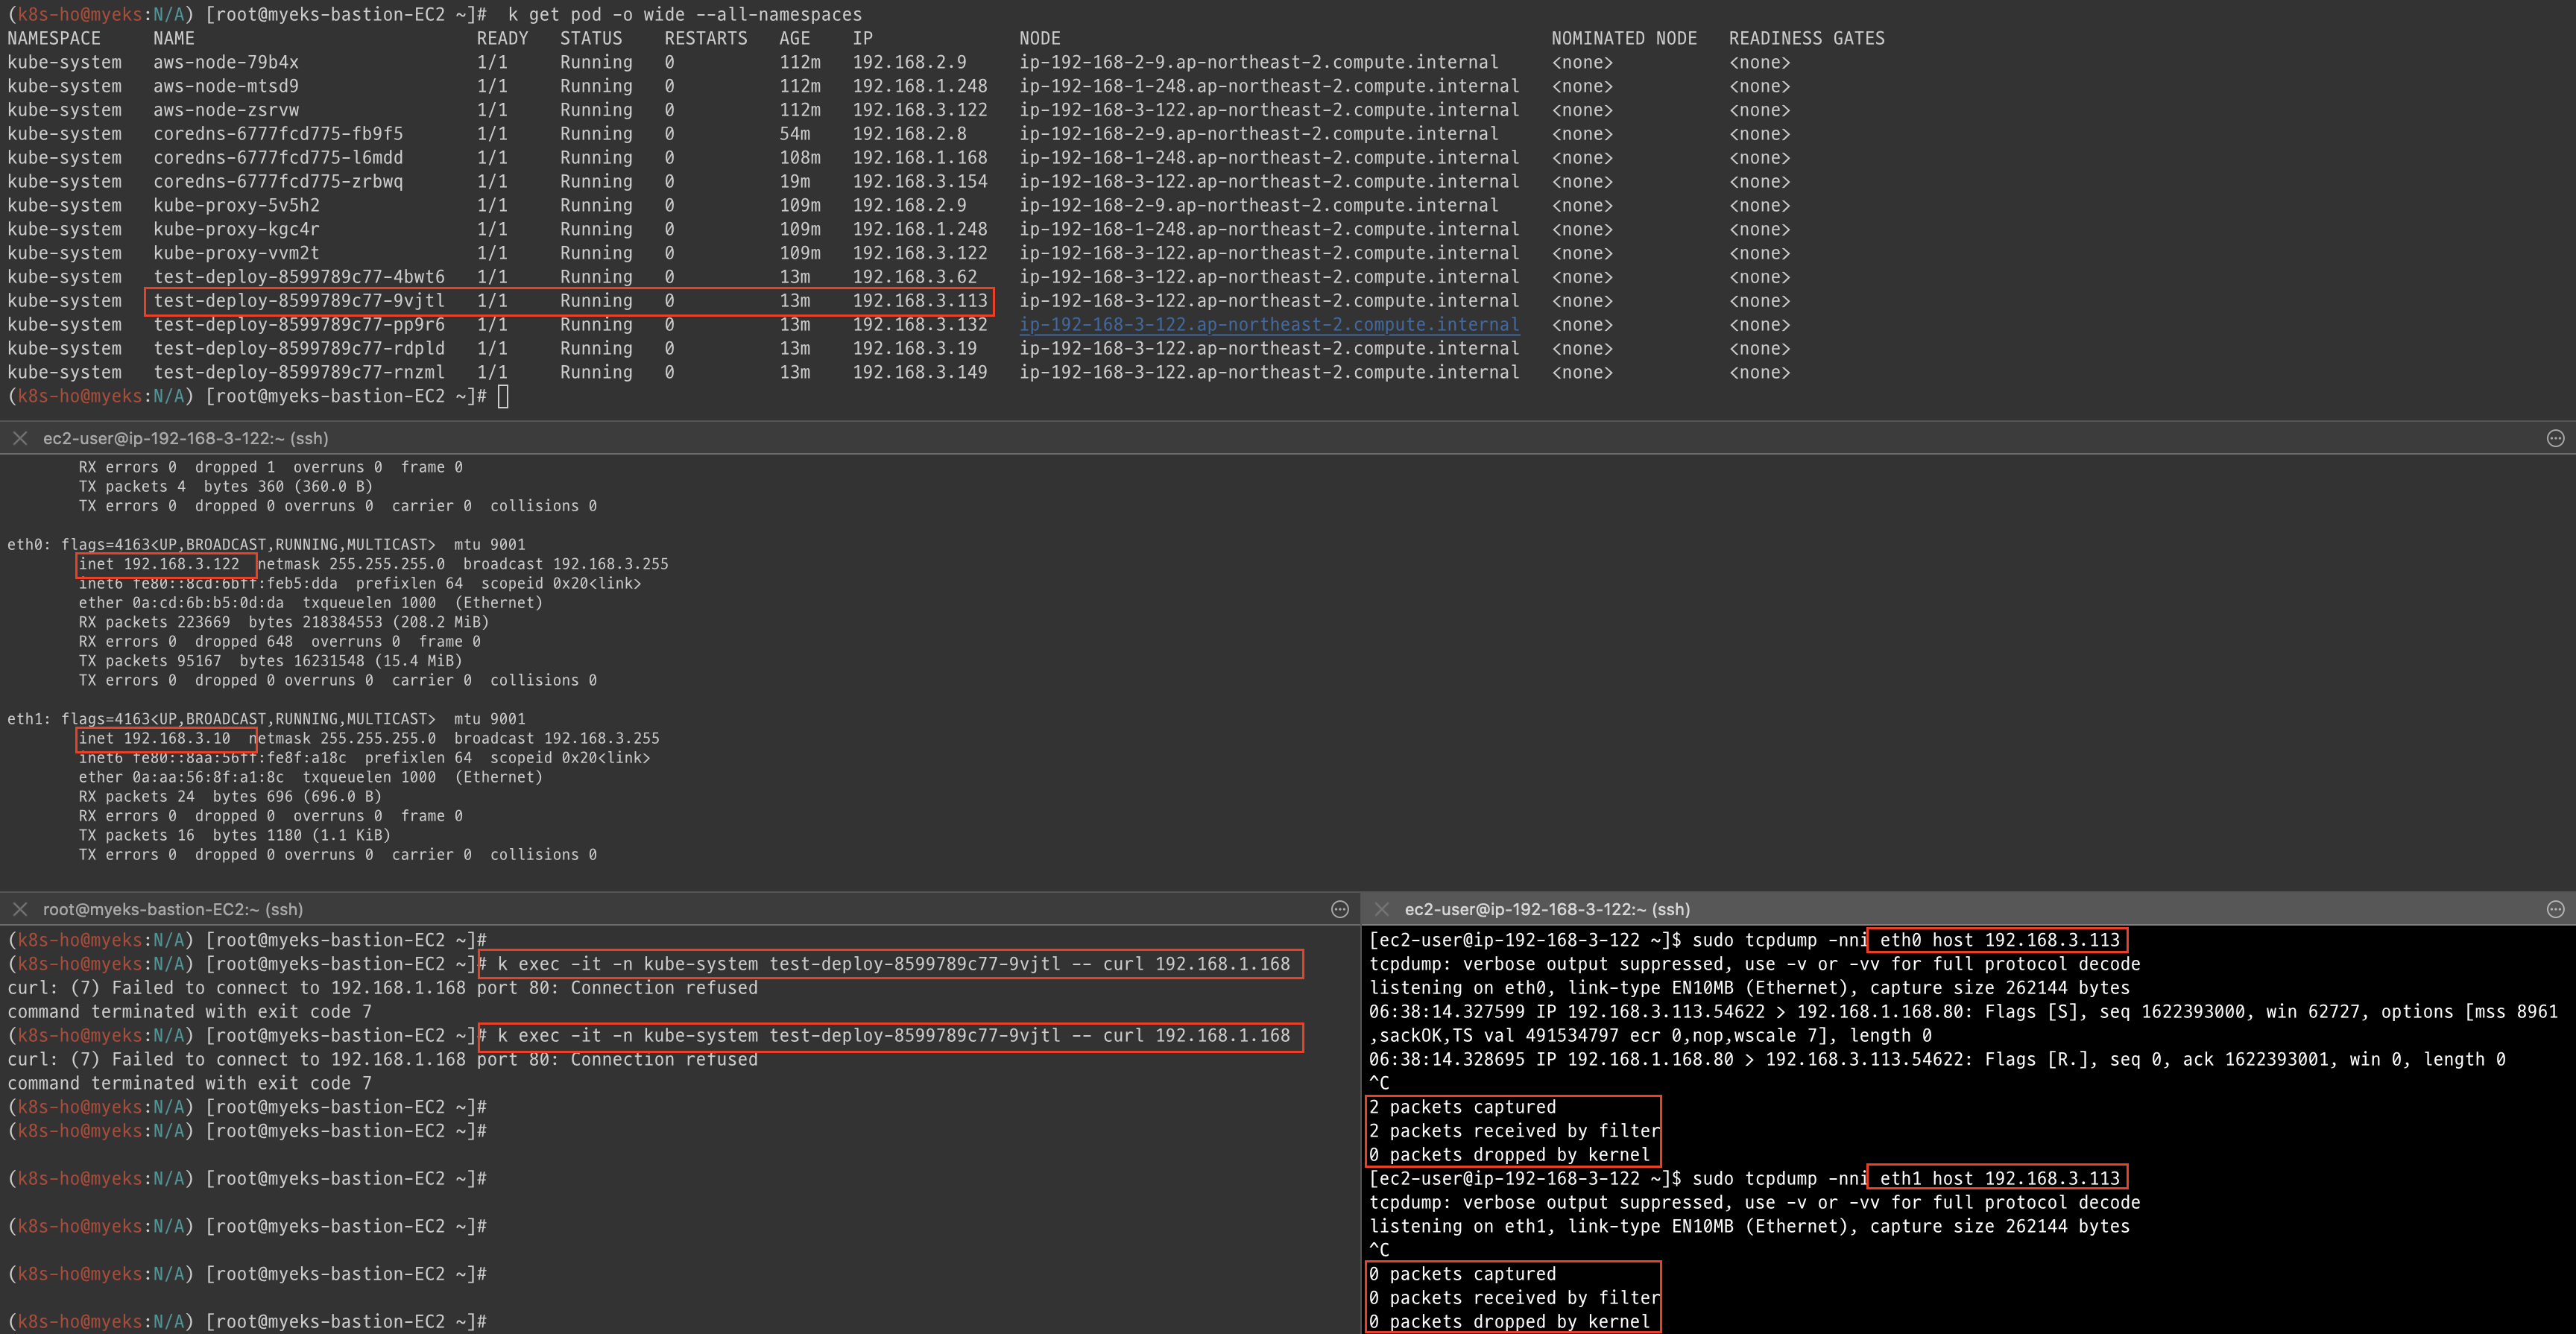Select the middle ec2-user@ip-192-168-3-122 pane title
Viewport: 2576px width, 1334px height.
(185, 438)
